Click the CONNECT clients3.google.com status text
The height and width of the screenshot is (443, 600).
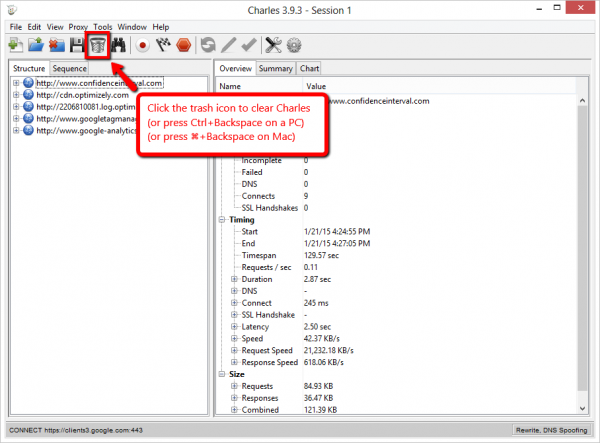tap(76, 430)
